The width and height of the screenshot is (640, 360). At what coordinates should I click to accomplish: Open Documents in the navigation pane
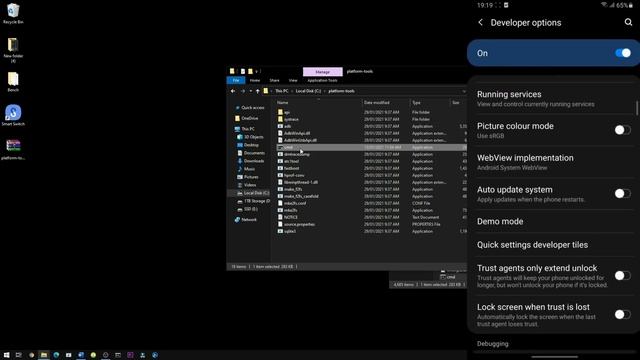[251, 153]
